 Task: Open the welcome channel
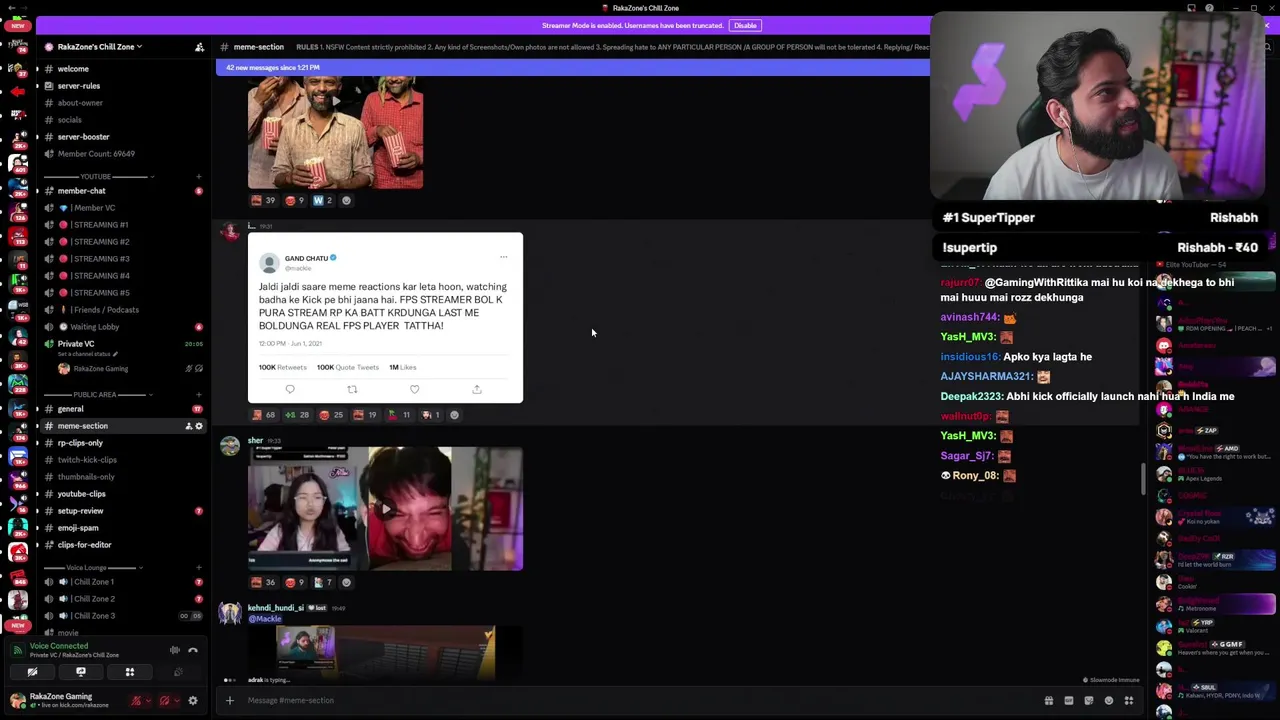[x=73, y=69]
